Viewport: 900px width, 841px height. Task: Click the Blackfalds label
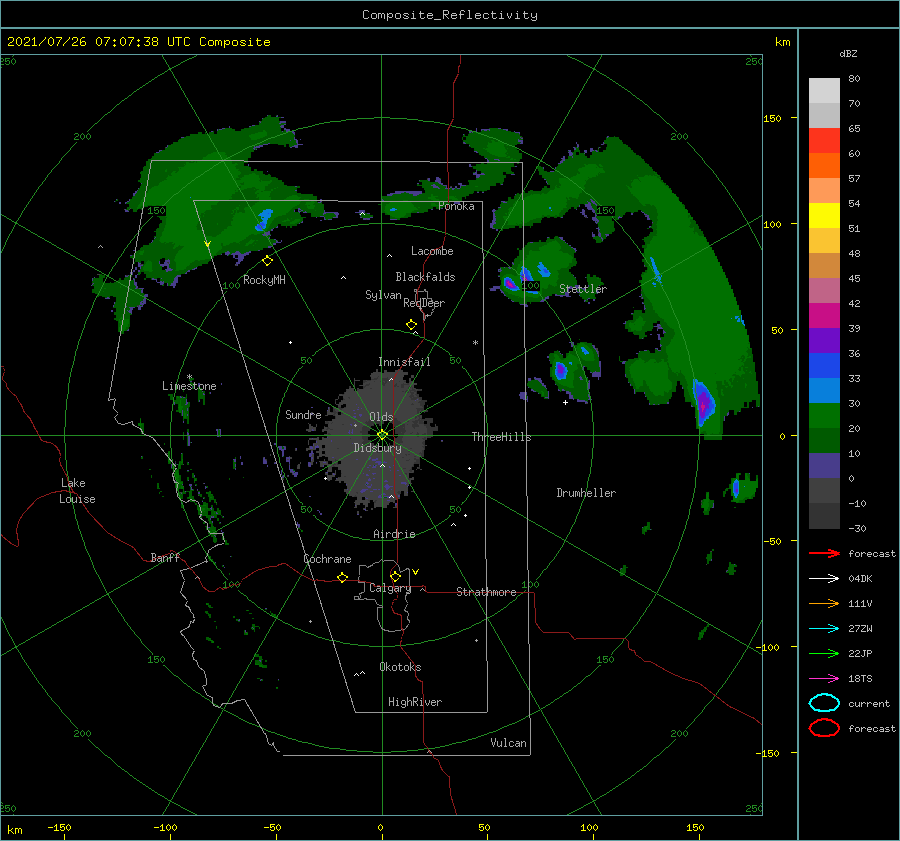coord(425,277)
